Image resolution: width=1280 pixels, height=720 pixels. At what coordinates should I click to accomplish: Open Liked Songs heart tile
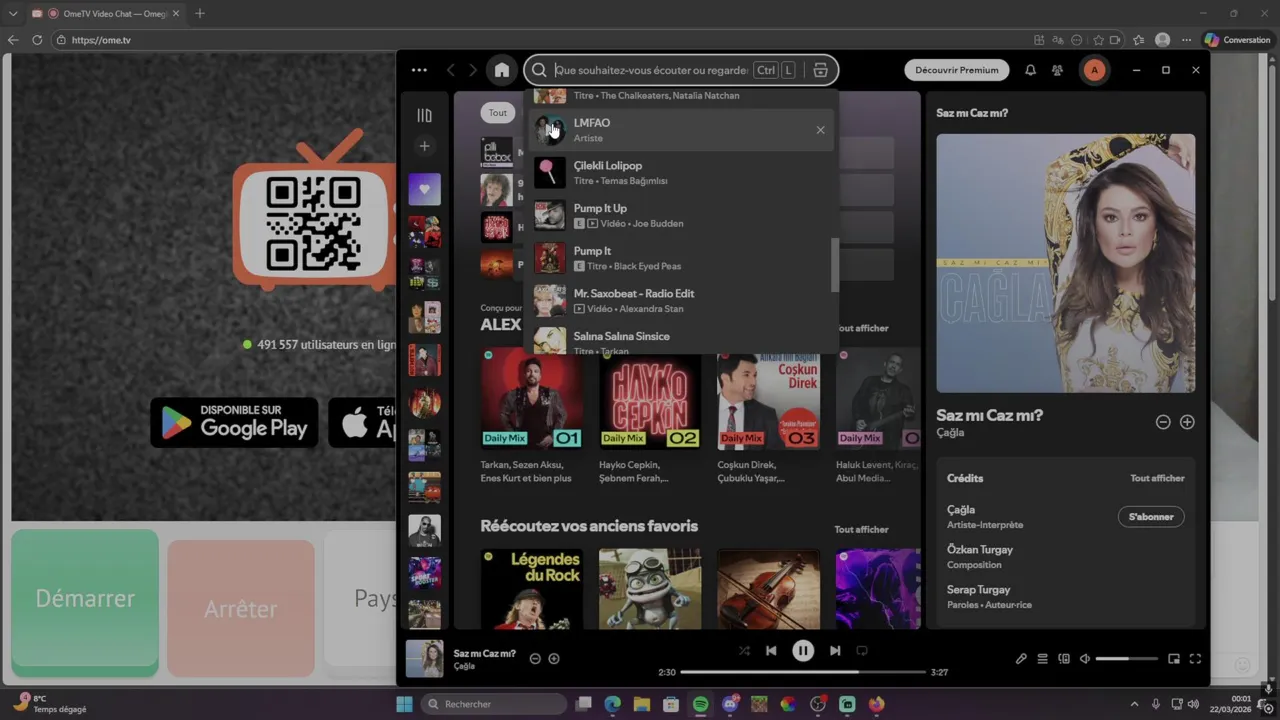[x=424, y=189]
